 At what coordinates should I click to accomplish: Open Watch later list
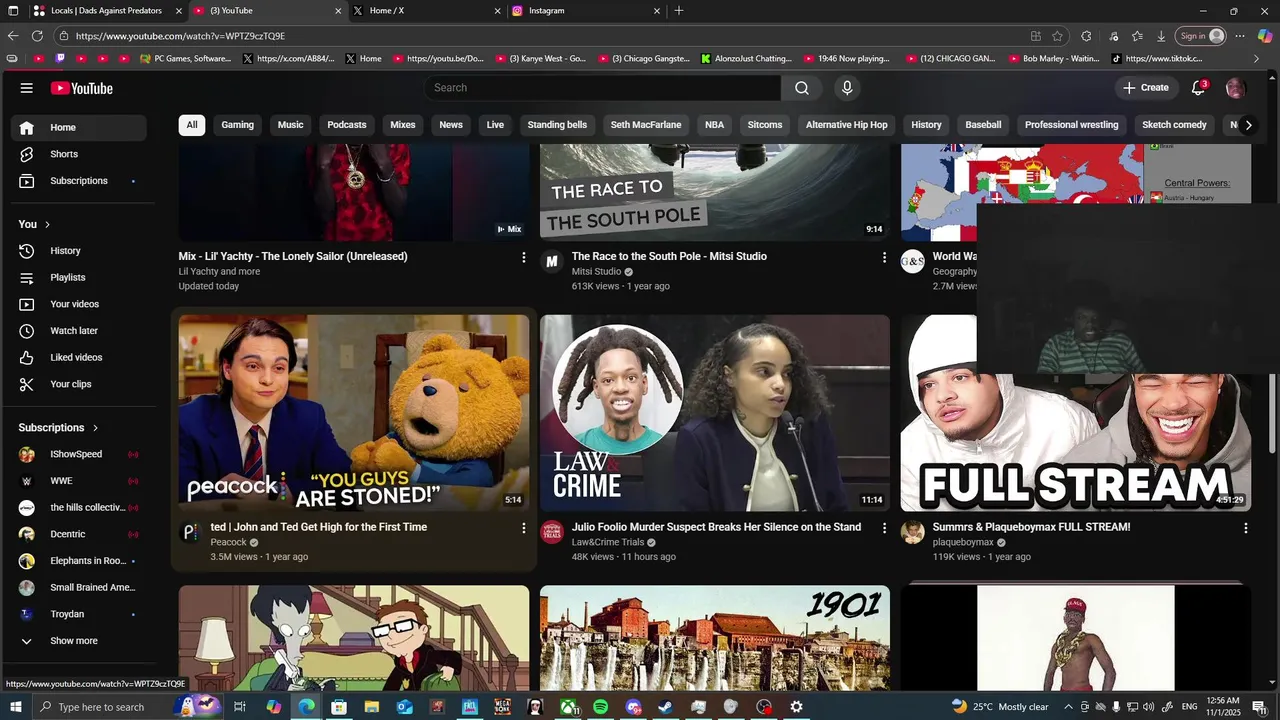(79, 331)
